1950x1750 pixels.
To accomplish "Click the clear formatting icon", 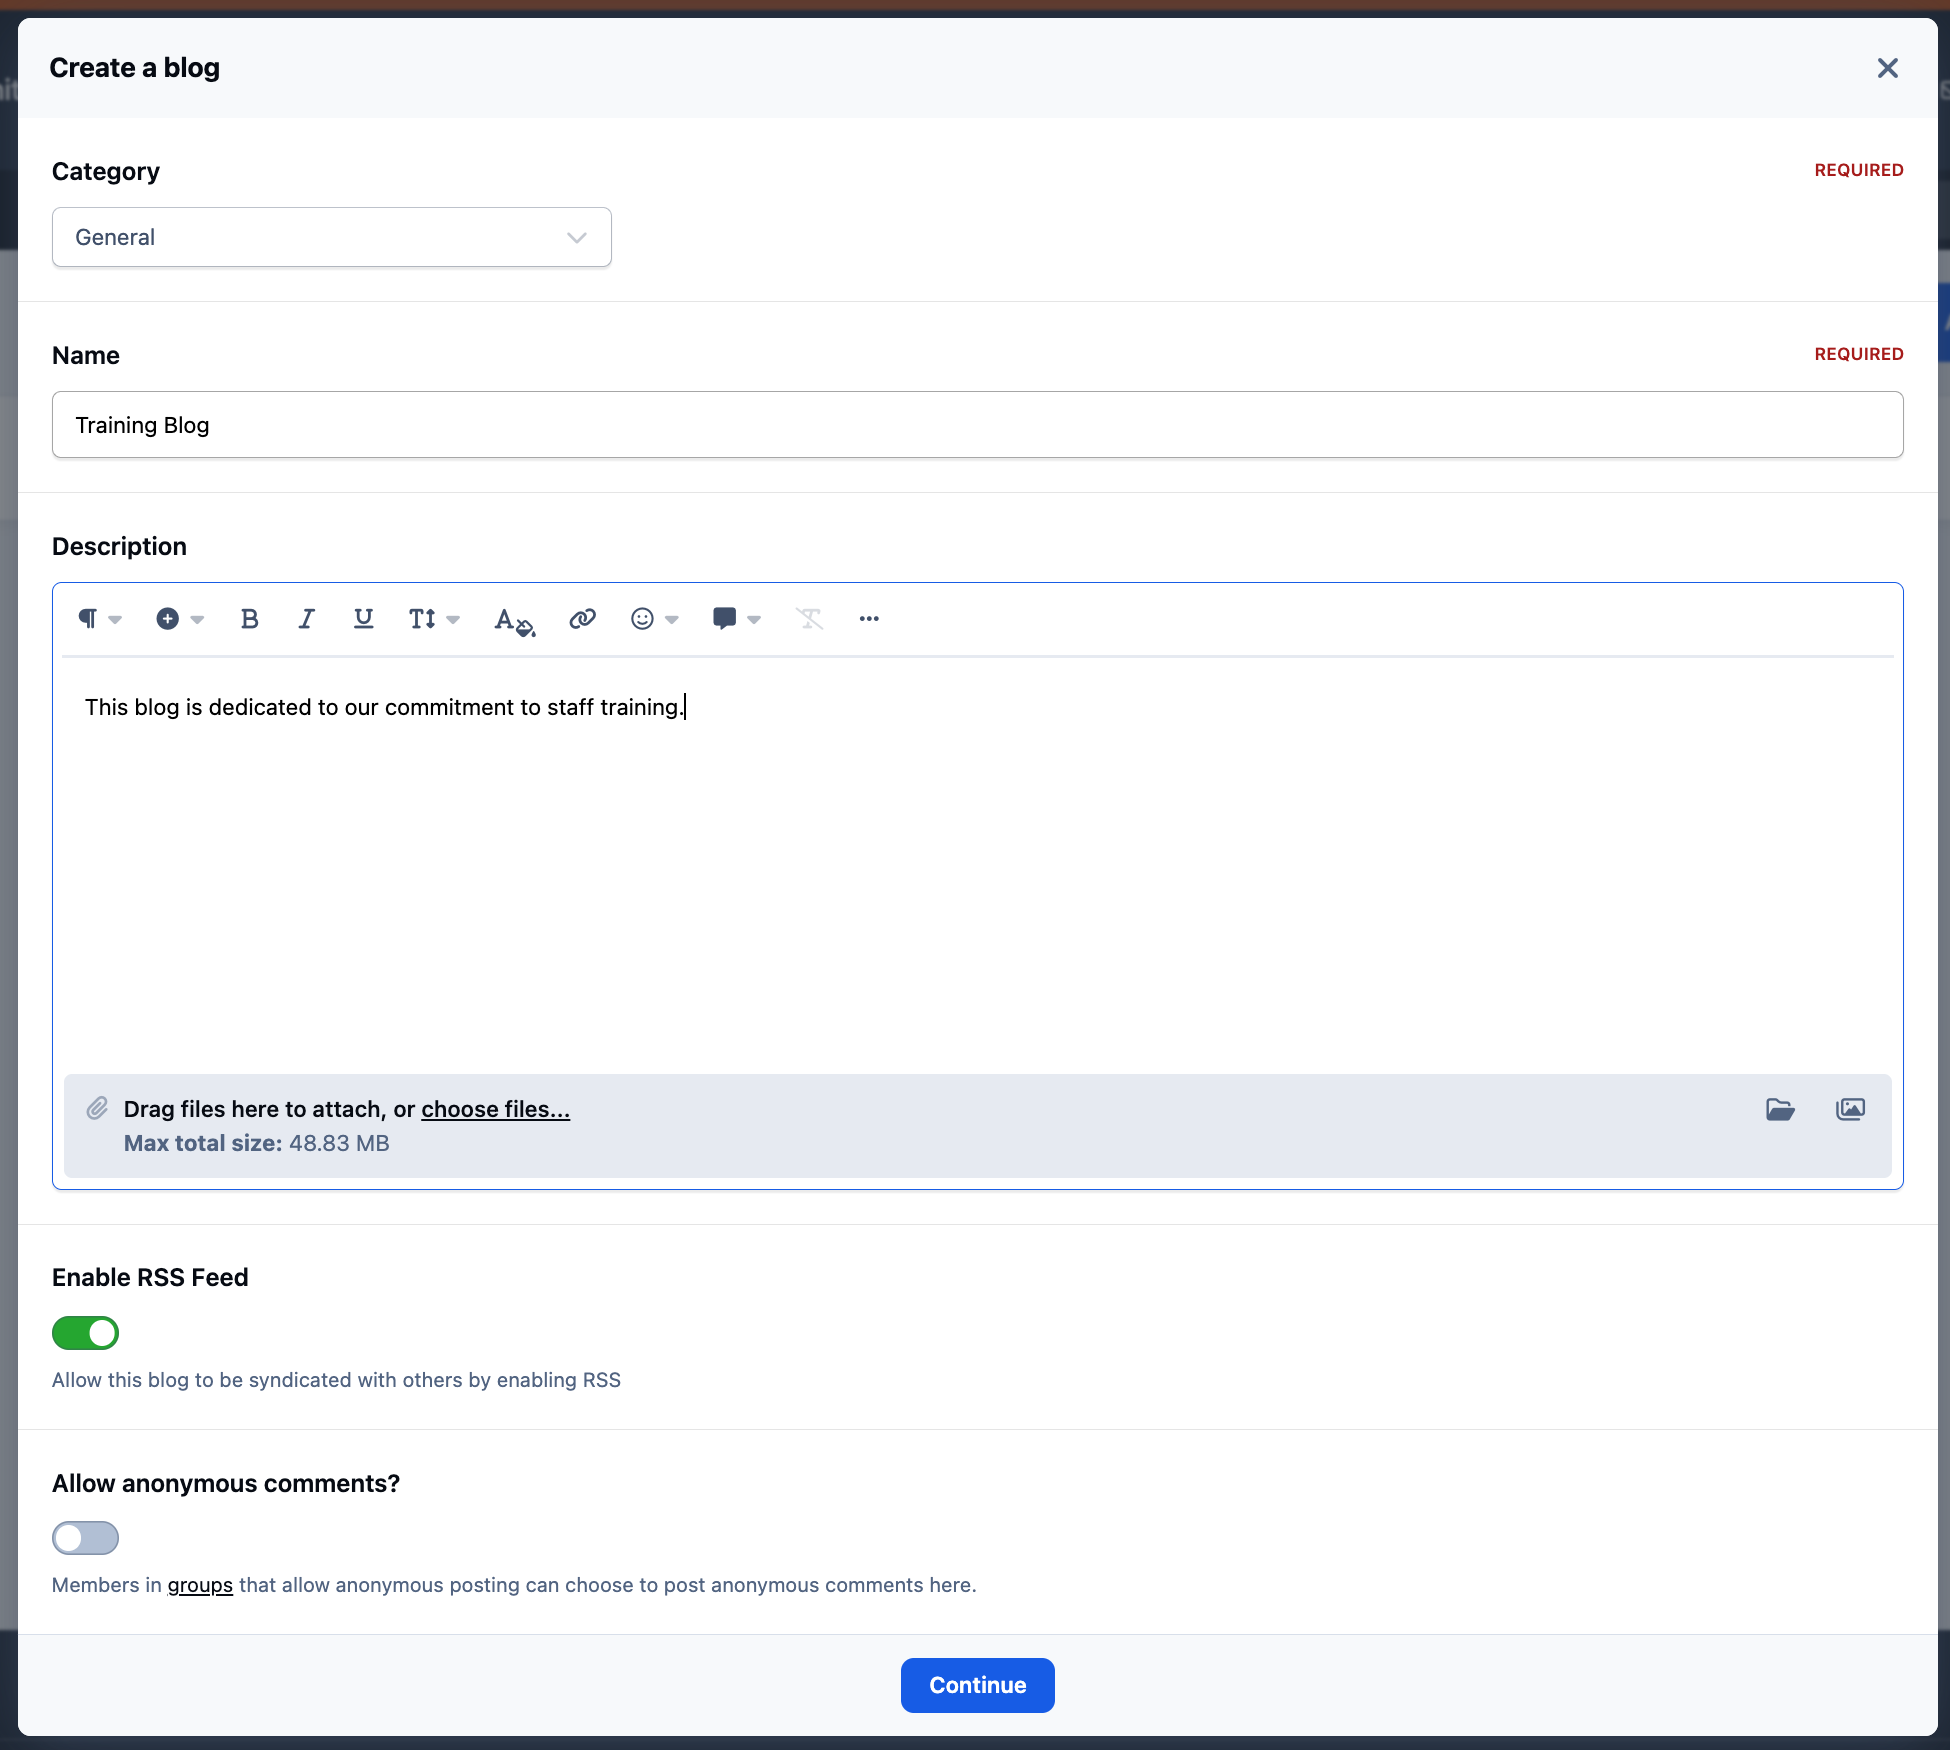I will [809, 619].
